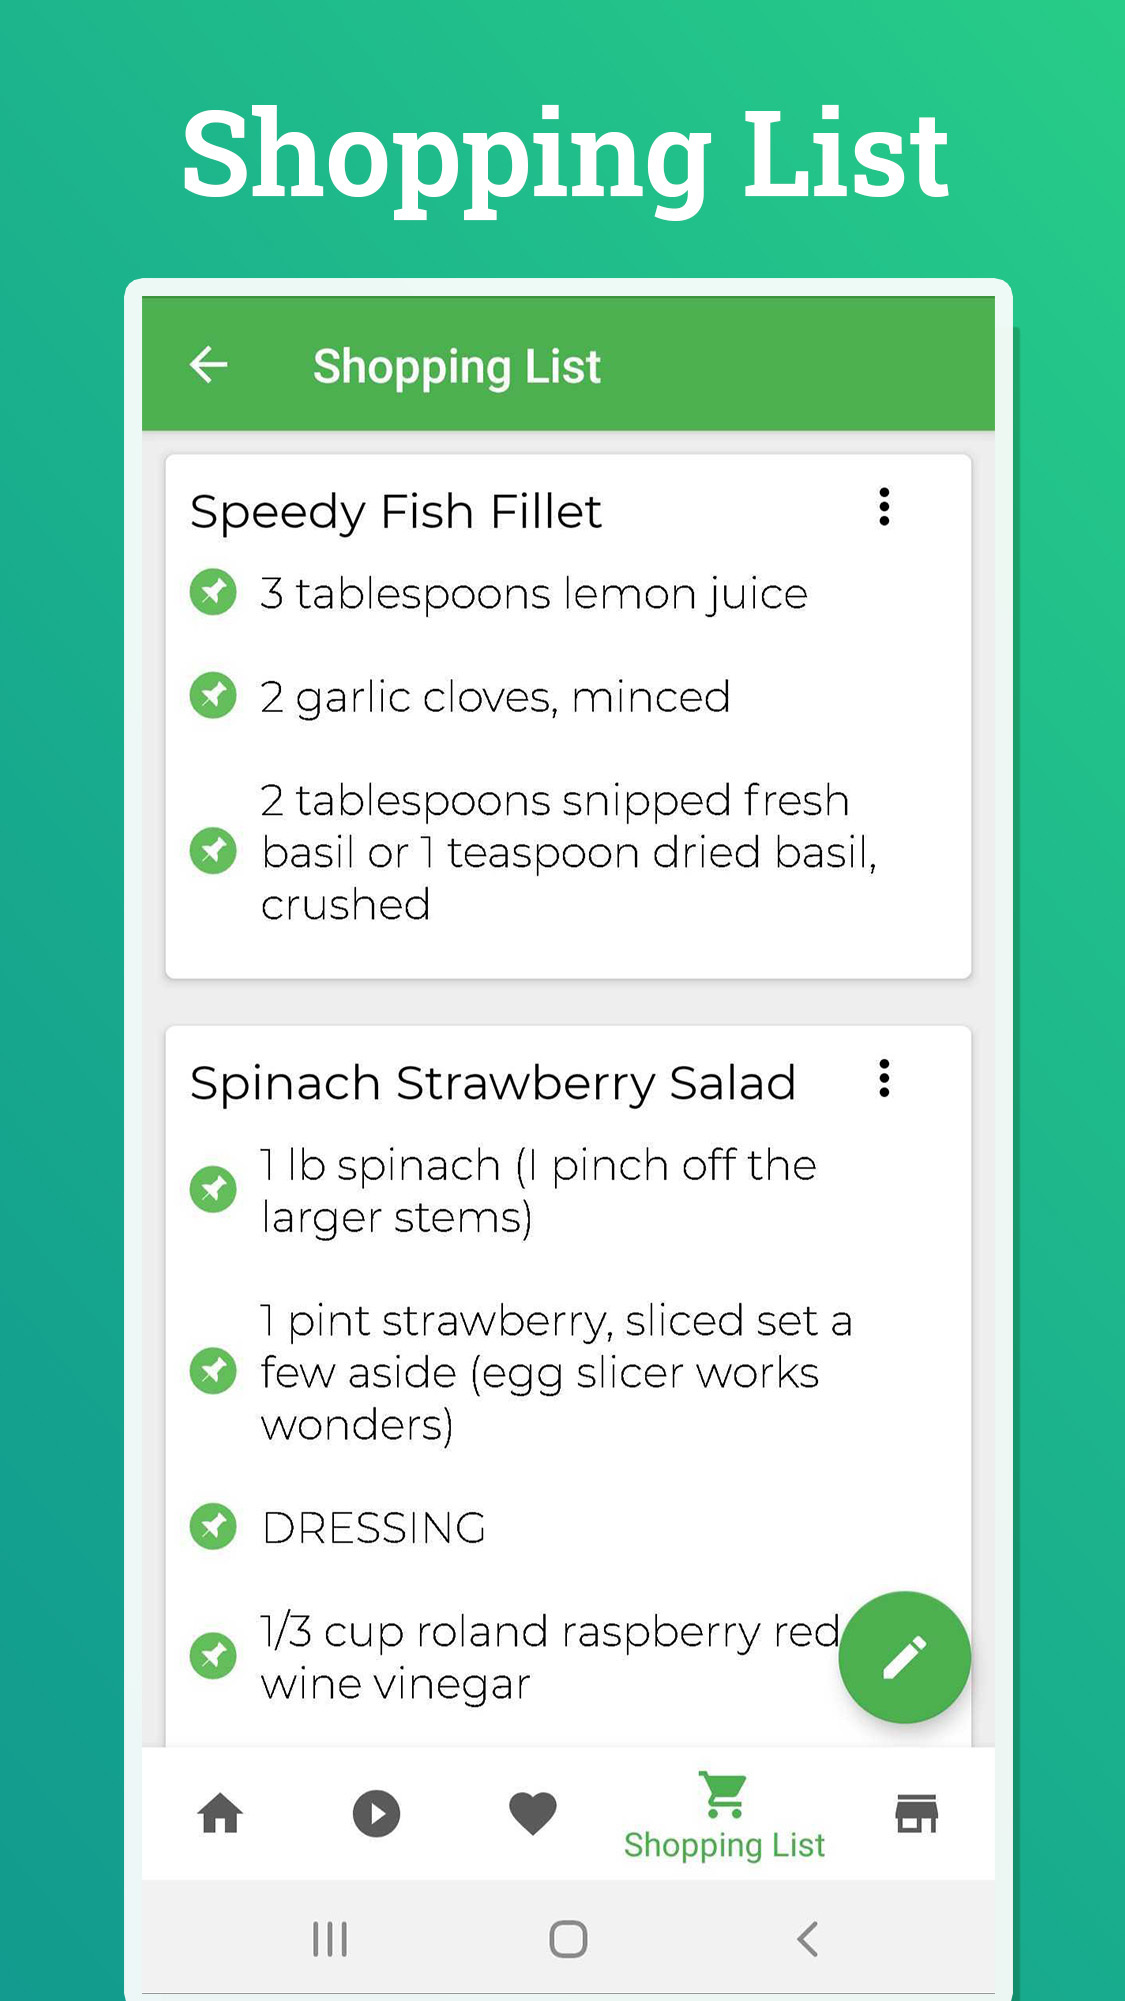This screenshot has height=2001, width=1125.
Task: Open the store tab in bottom bar
Action: tap(916, 1814)
